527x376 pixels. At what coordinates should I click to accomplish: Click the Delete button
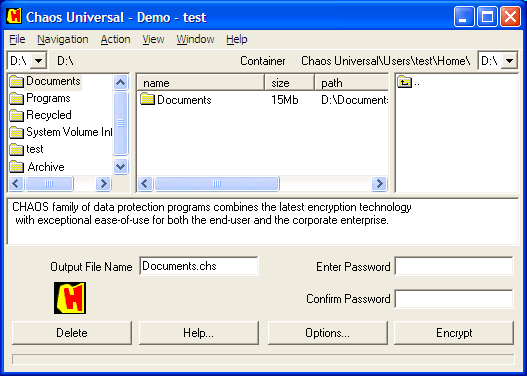tap(72, 333)
